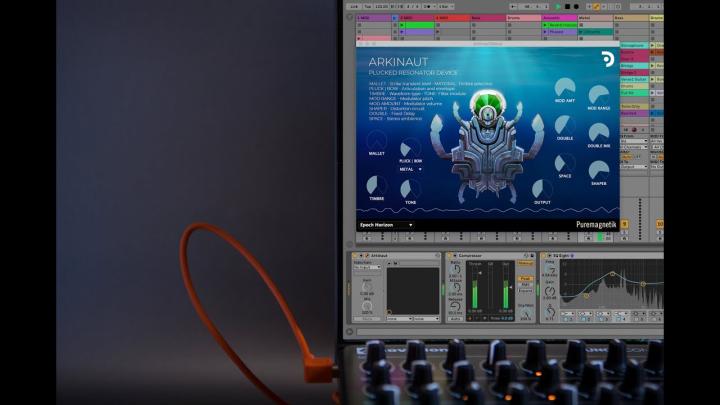Viewport: 720px width, 405px height.
Task: Click the EQ Eight Freq knob
Action: (x=550, y=269)
